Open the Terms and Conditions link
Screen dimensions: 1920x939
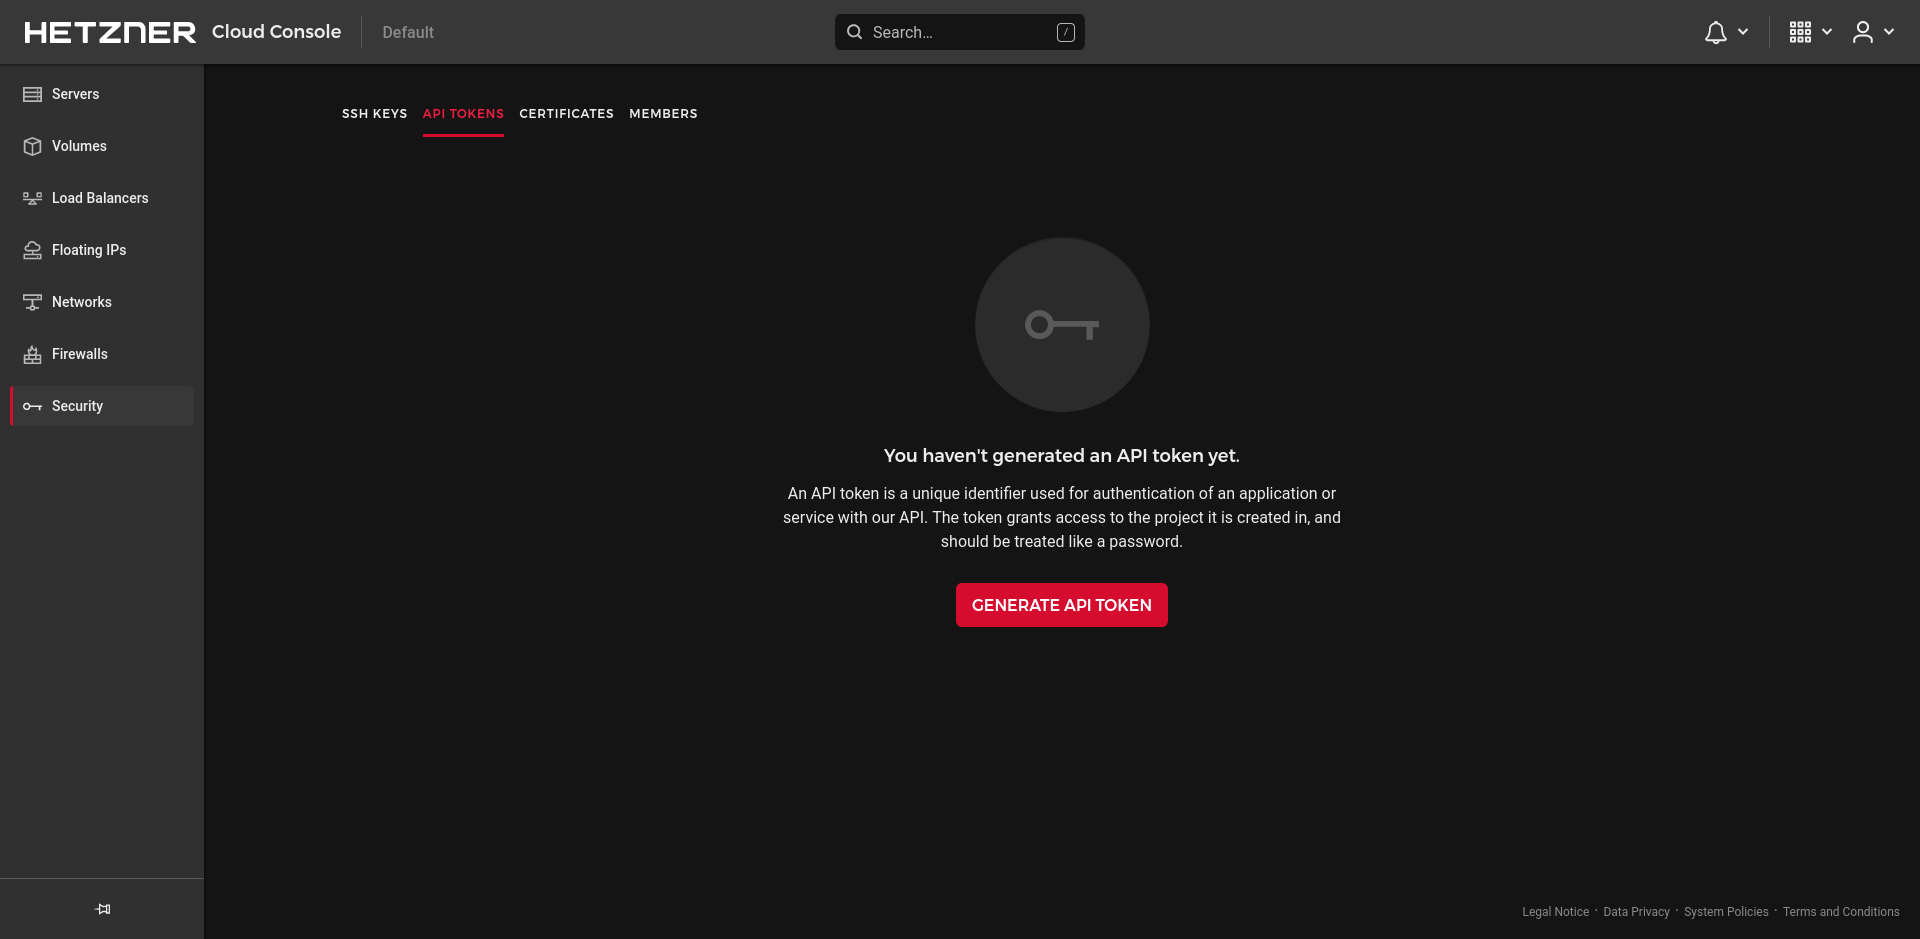(1840, 912)
